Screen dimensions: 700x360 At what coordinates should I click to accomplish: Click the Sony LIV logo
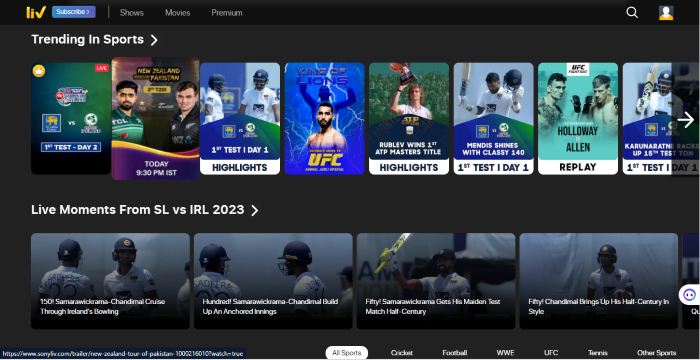pos(36,12)
